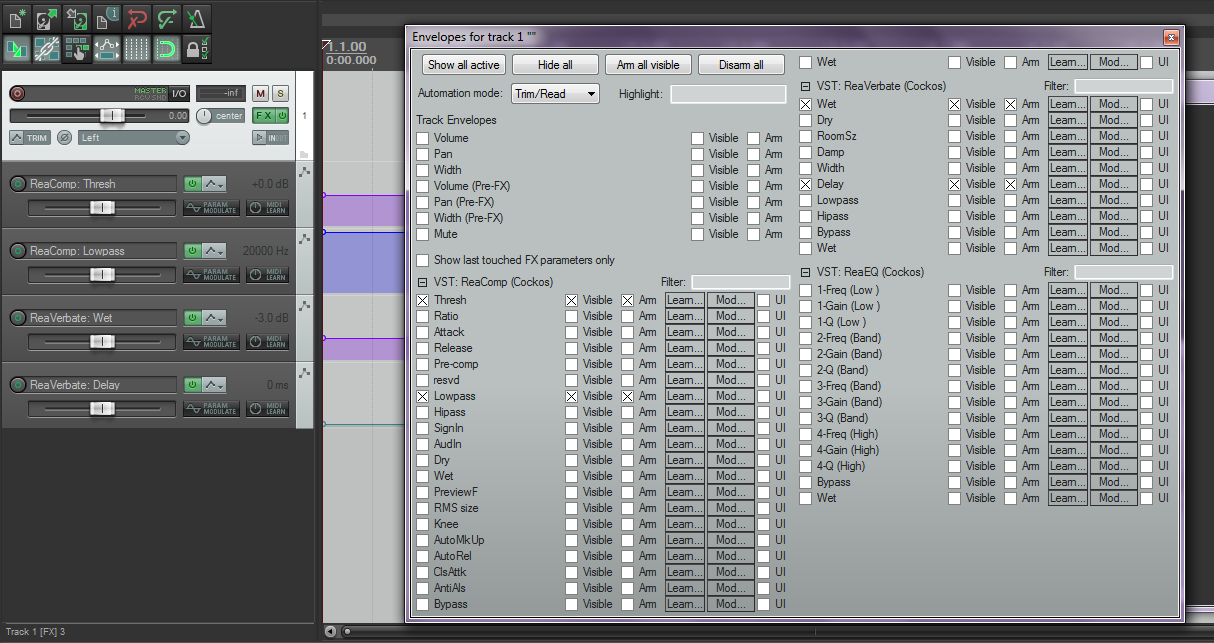Image resolution: width=1214 pixels, height=643 pixels.
Task: Toggle the grid lines icon
Action: pos(137,47)
